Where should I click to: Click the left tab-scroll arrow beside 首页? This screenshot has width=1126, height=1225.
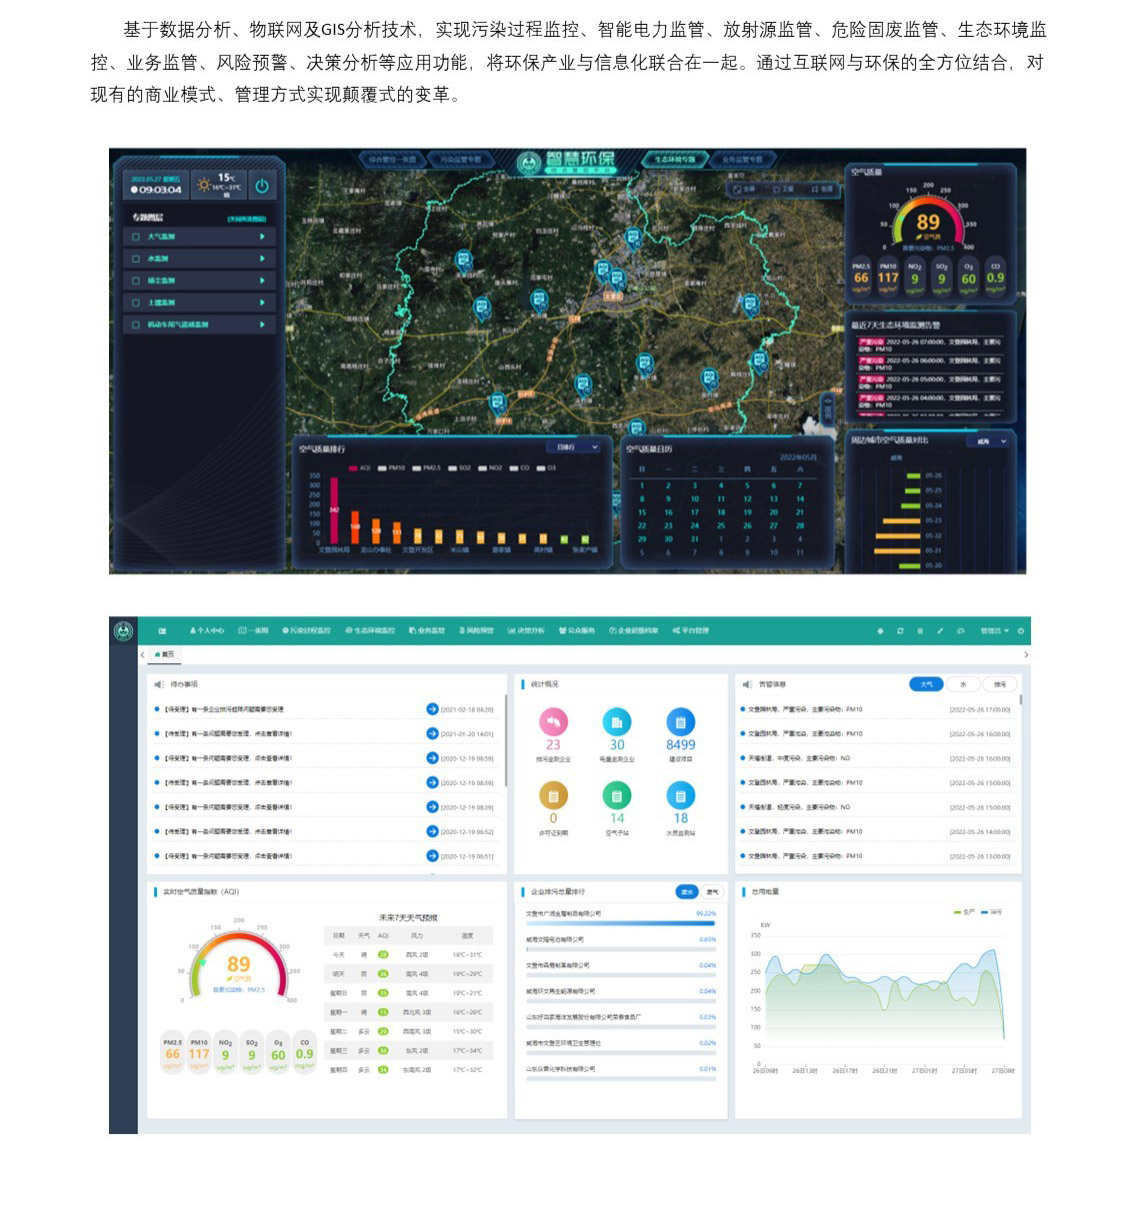(142, 655)
